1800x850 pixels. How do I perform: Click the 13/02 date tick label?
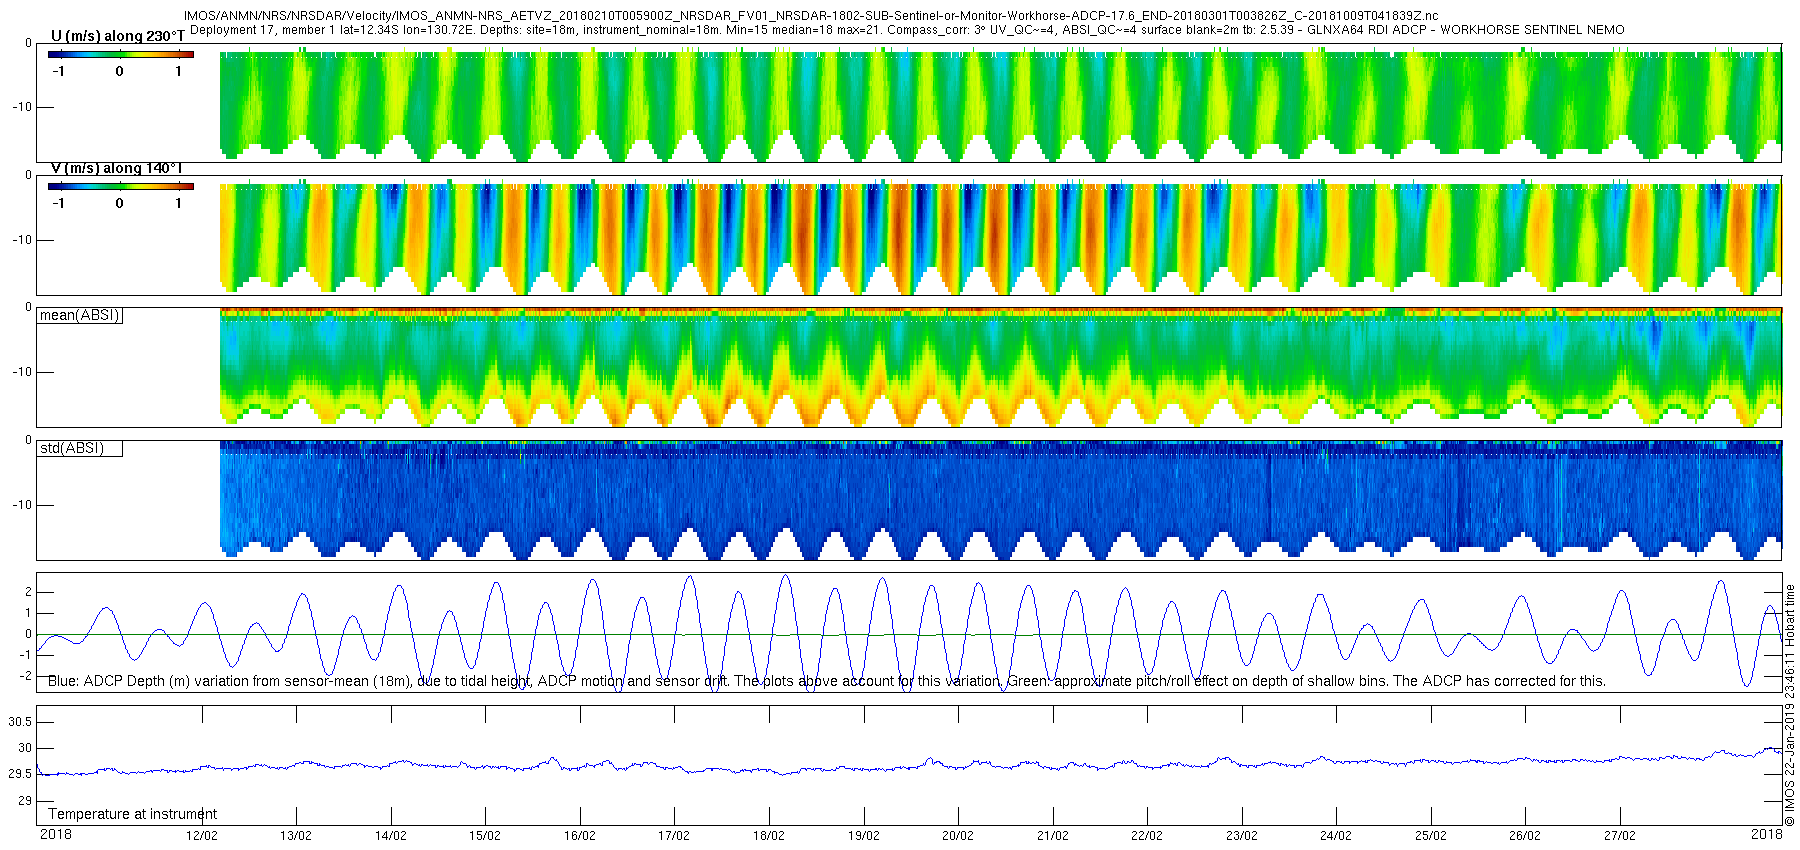(296, 836)
